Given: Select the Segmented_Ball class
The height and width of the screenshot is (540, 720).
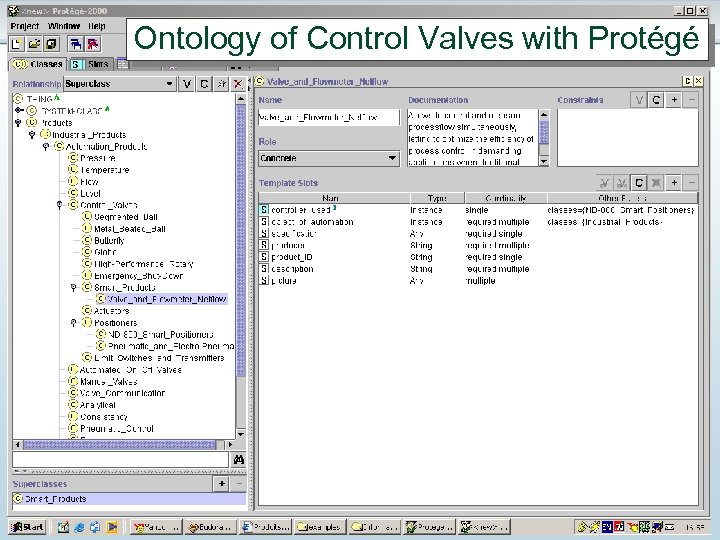Looking at the screenshot, I should (125, 217).
